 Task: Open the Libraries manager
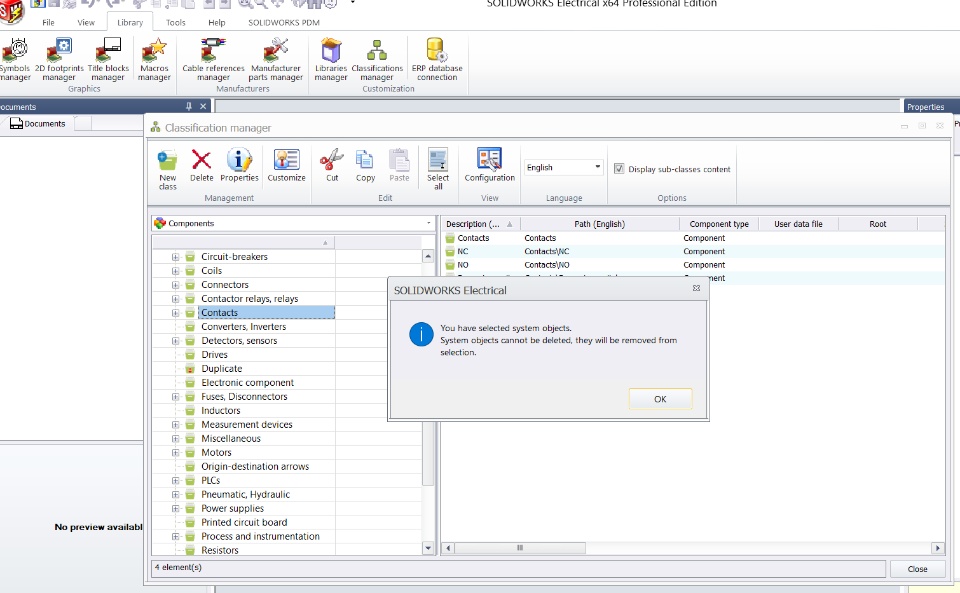point(331,59)
